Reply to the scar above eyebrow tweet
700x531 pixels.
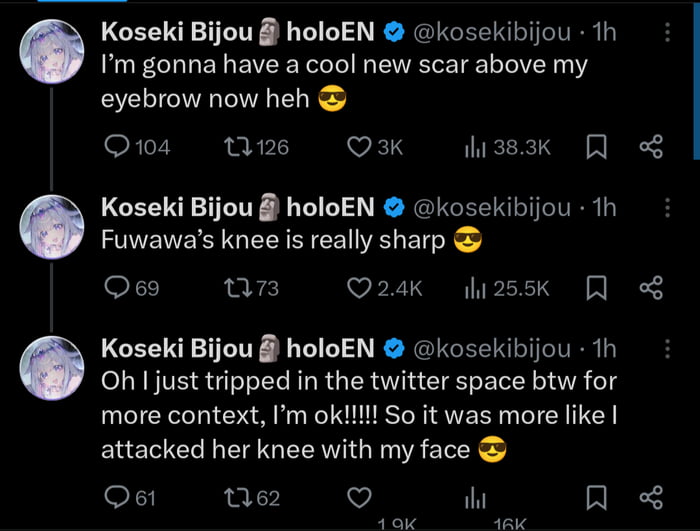pyautogui.click(x=116, y=147)
